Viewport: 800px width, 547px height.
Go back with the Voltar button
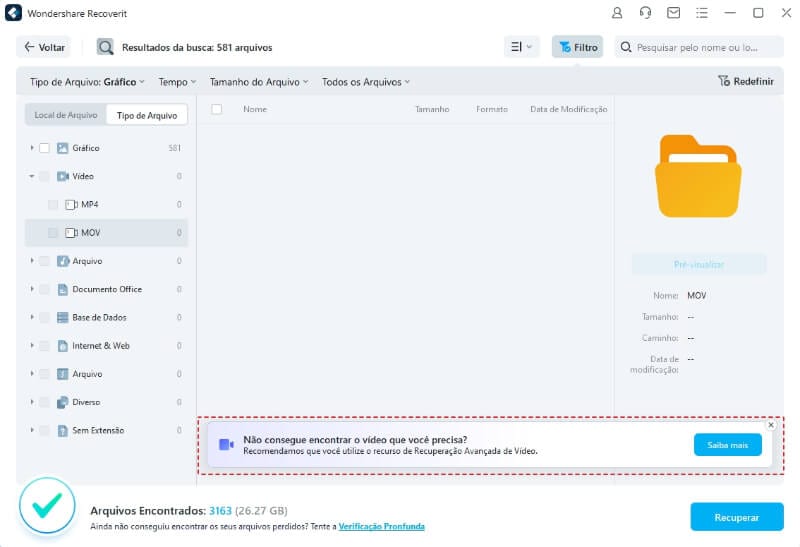(44, 47)
